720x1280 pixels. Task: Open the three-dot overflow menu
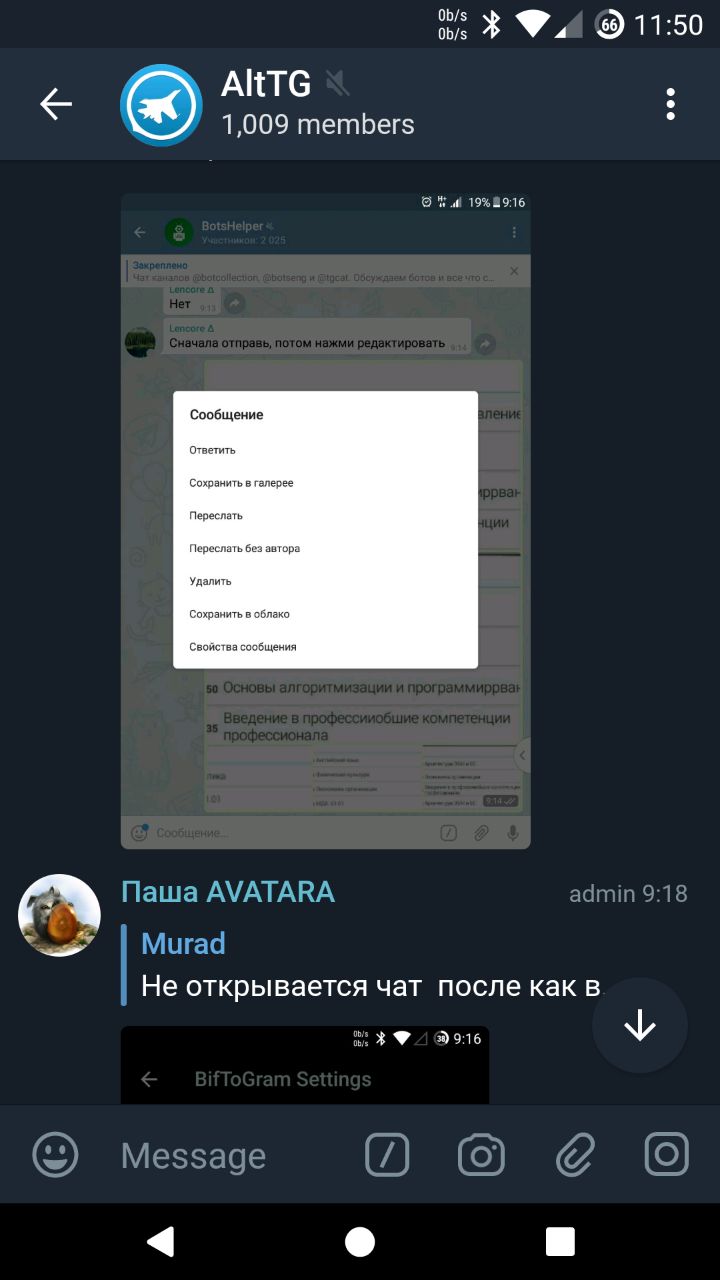pyautogui.click(x=670, y=104)
